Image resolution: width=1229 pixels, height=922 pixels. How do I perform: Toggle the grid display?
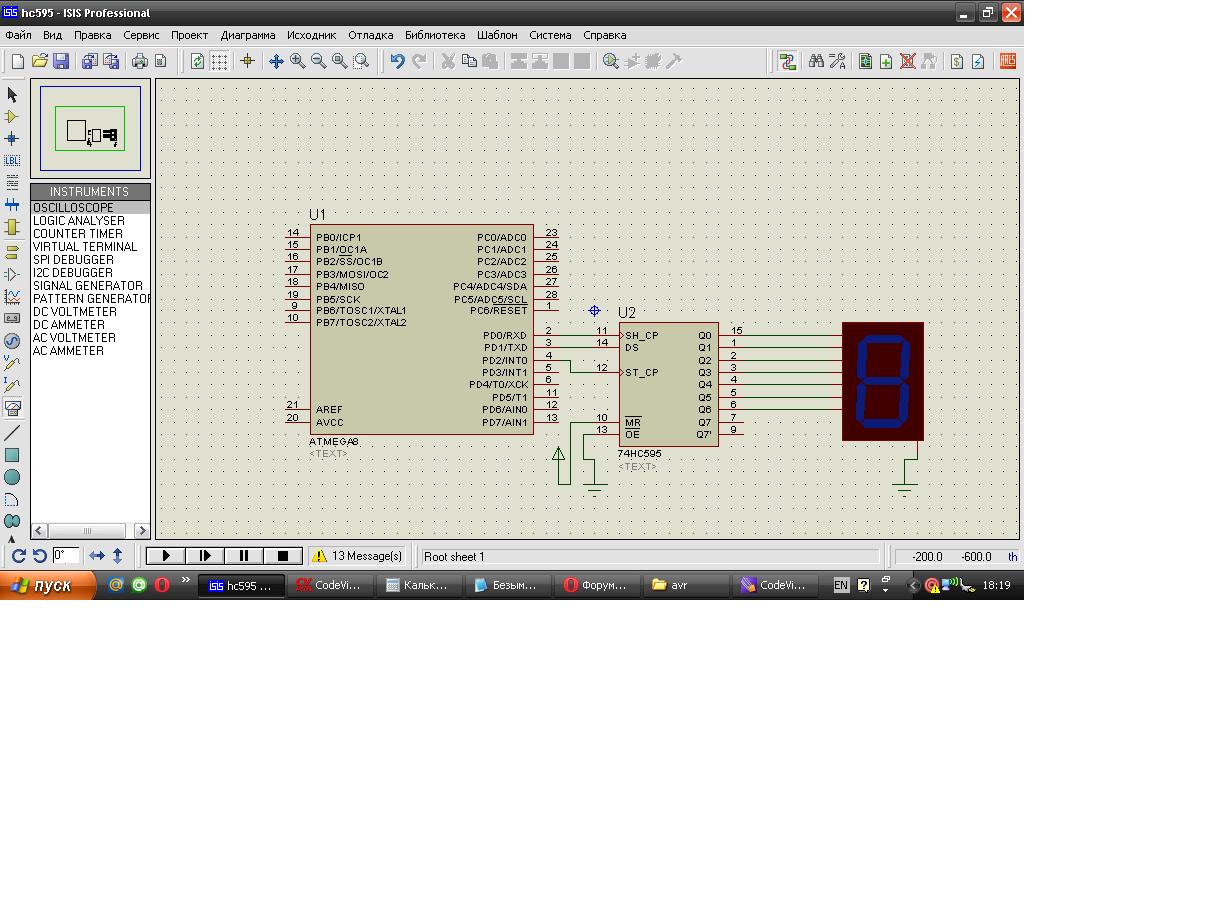pos(219,62)
